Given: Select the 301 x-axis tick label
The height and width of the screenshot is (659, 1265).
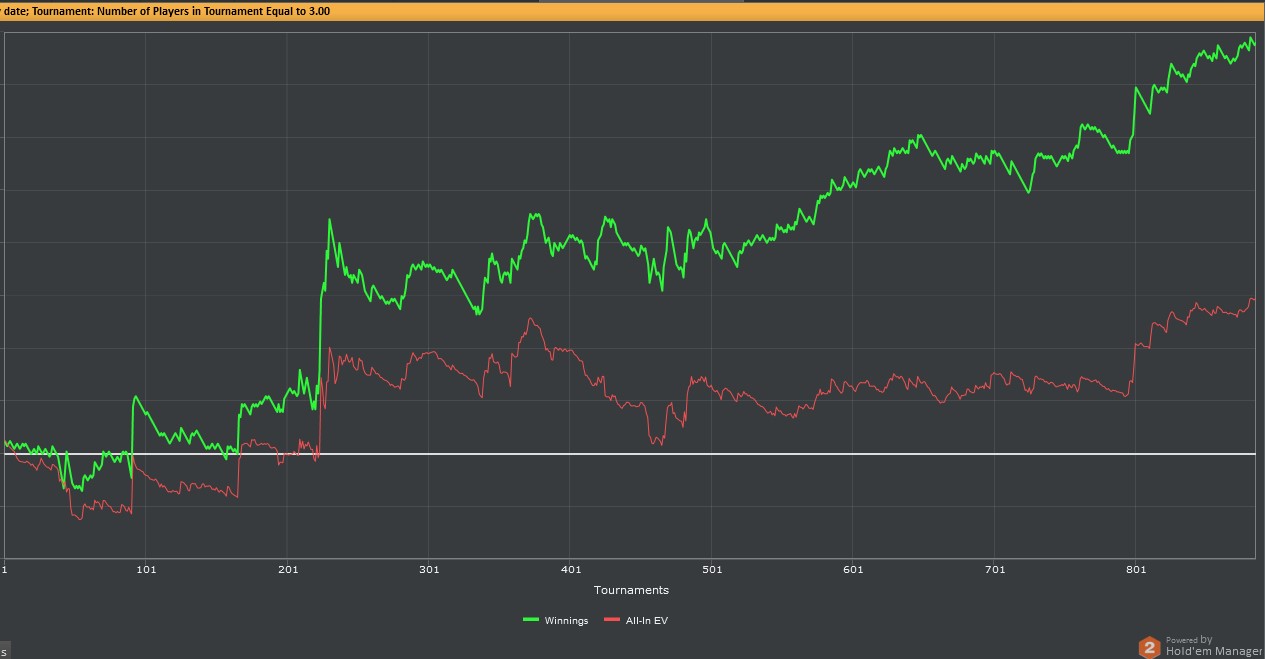Looking at the screenshot, I should click(429, 570).
